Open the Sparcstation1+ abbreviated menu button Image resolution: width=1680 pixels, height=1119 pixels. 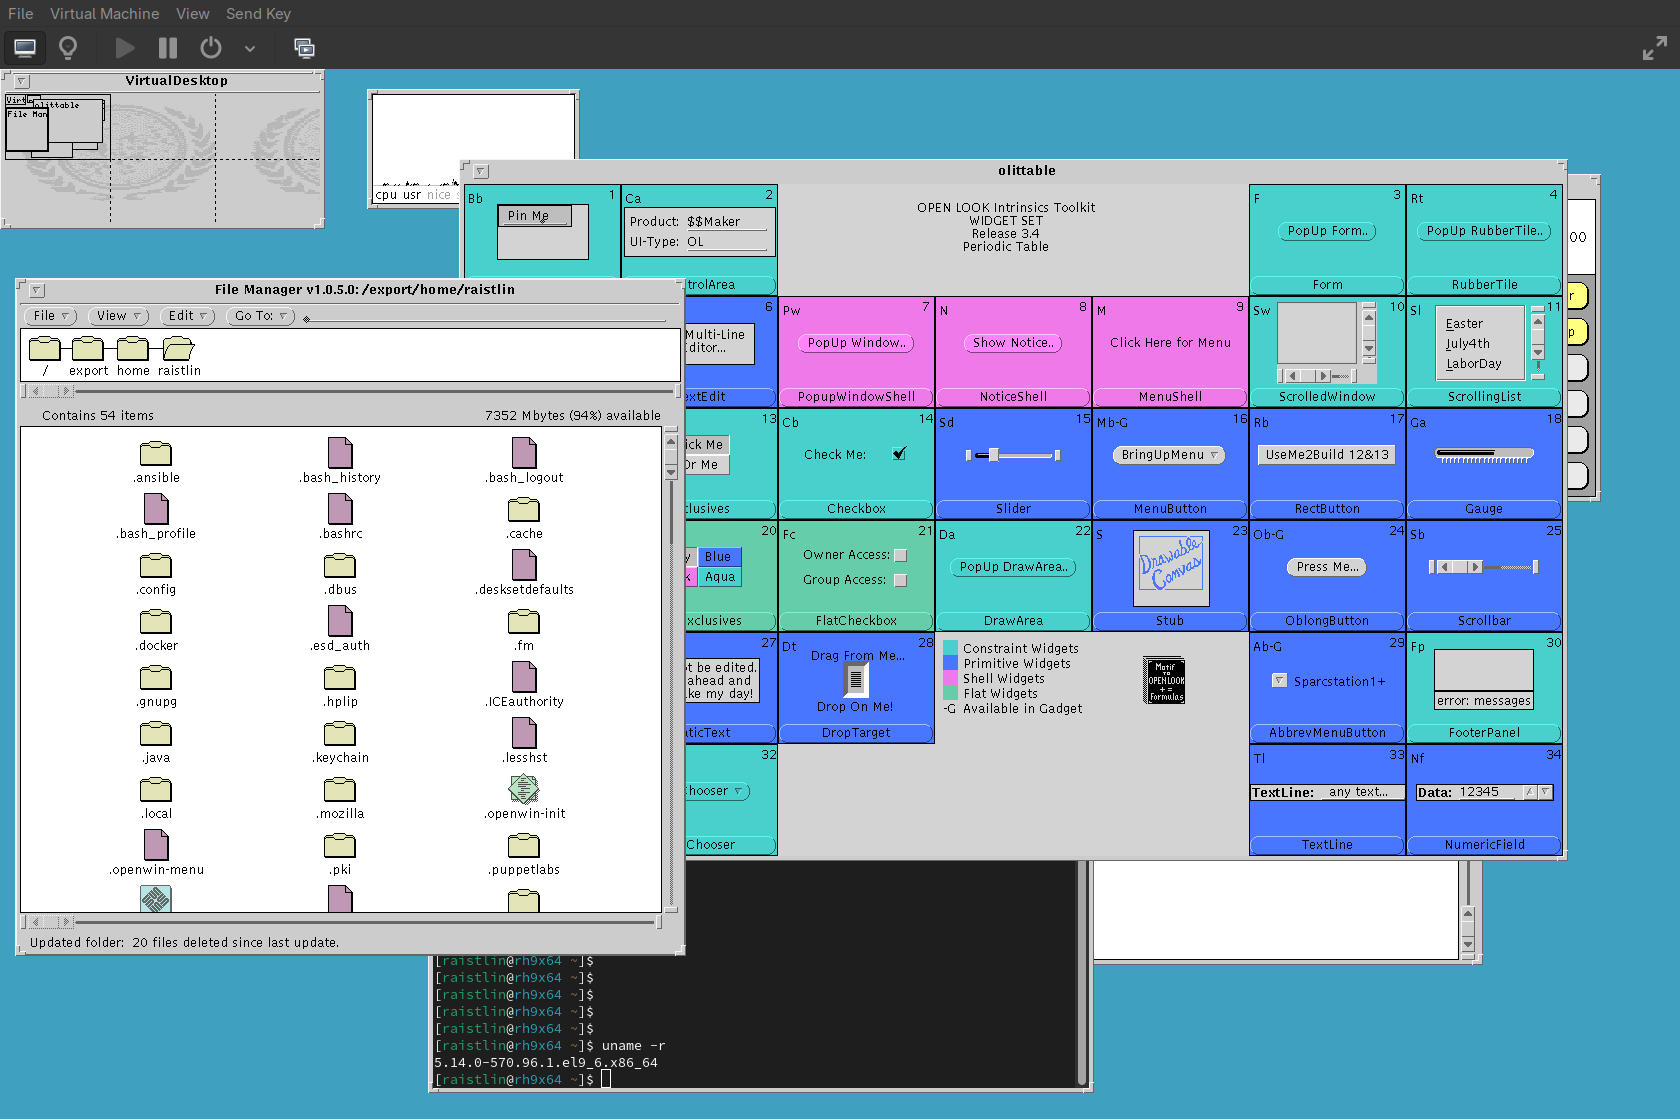1279,681
